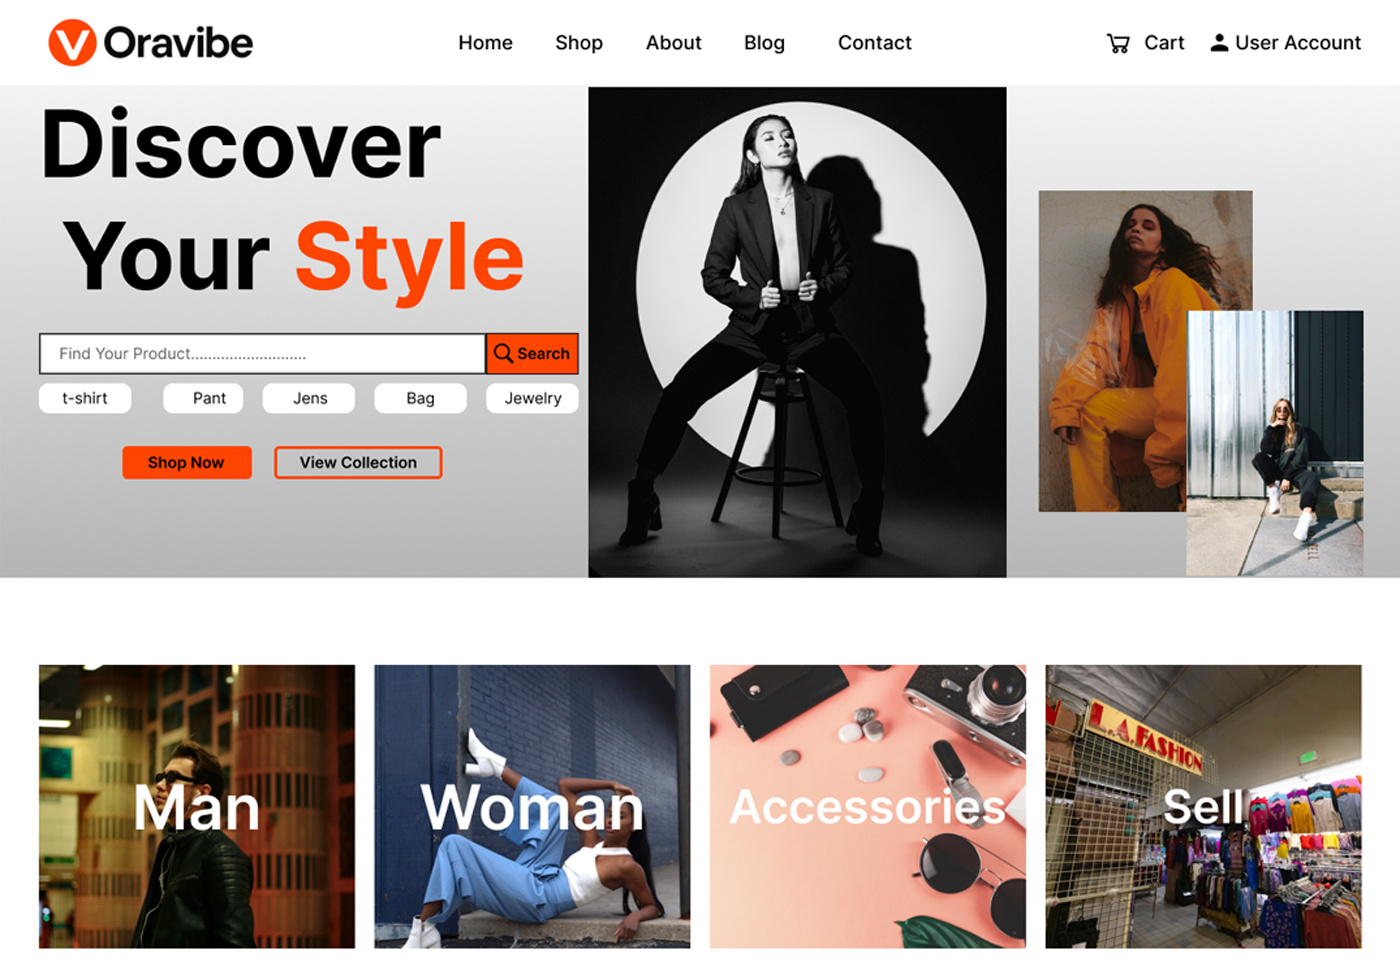Select Contact in the navigation bar

point(874,42)
